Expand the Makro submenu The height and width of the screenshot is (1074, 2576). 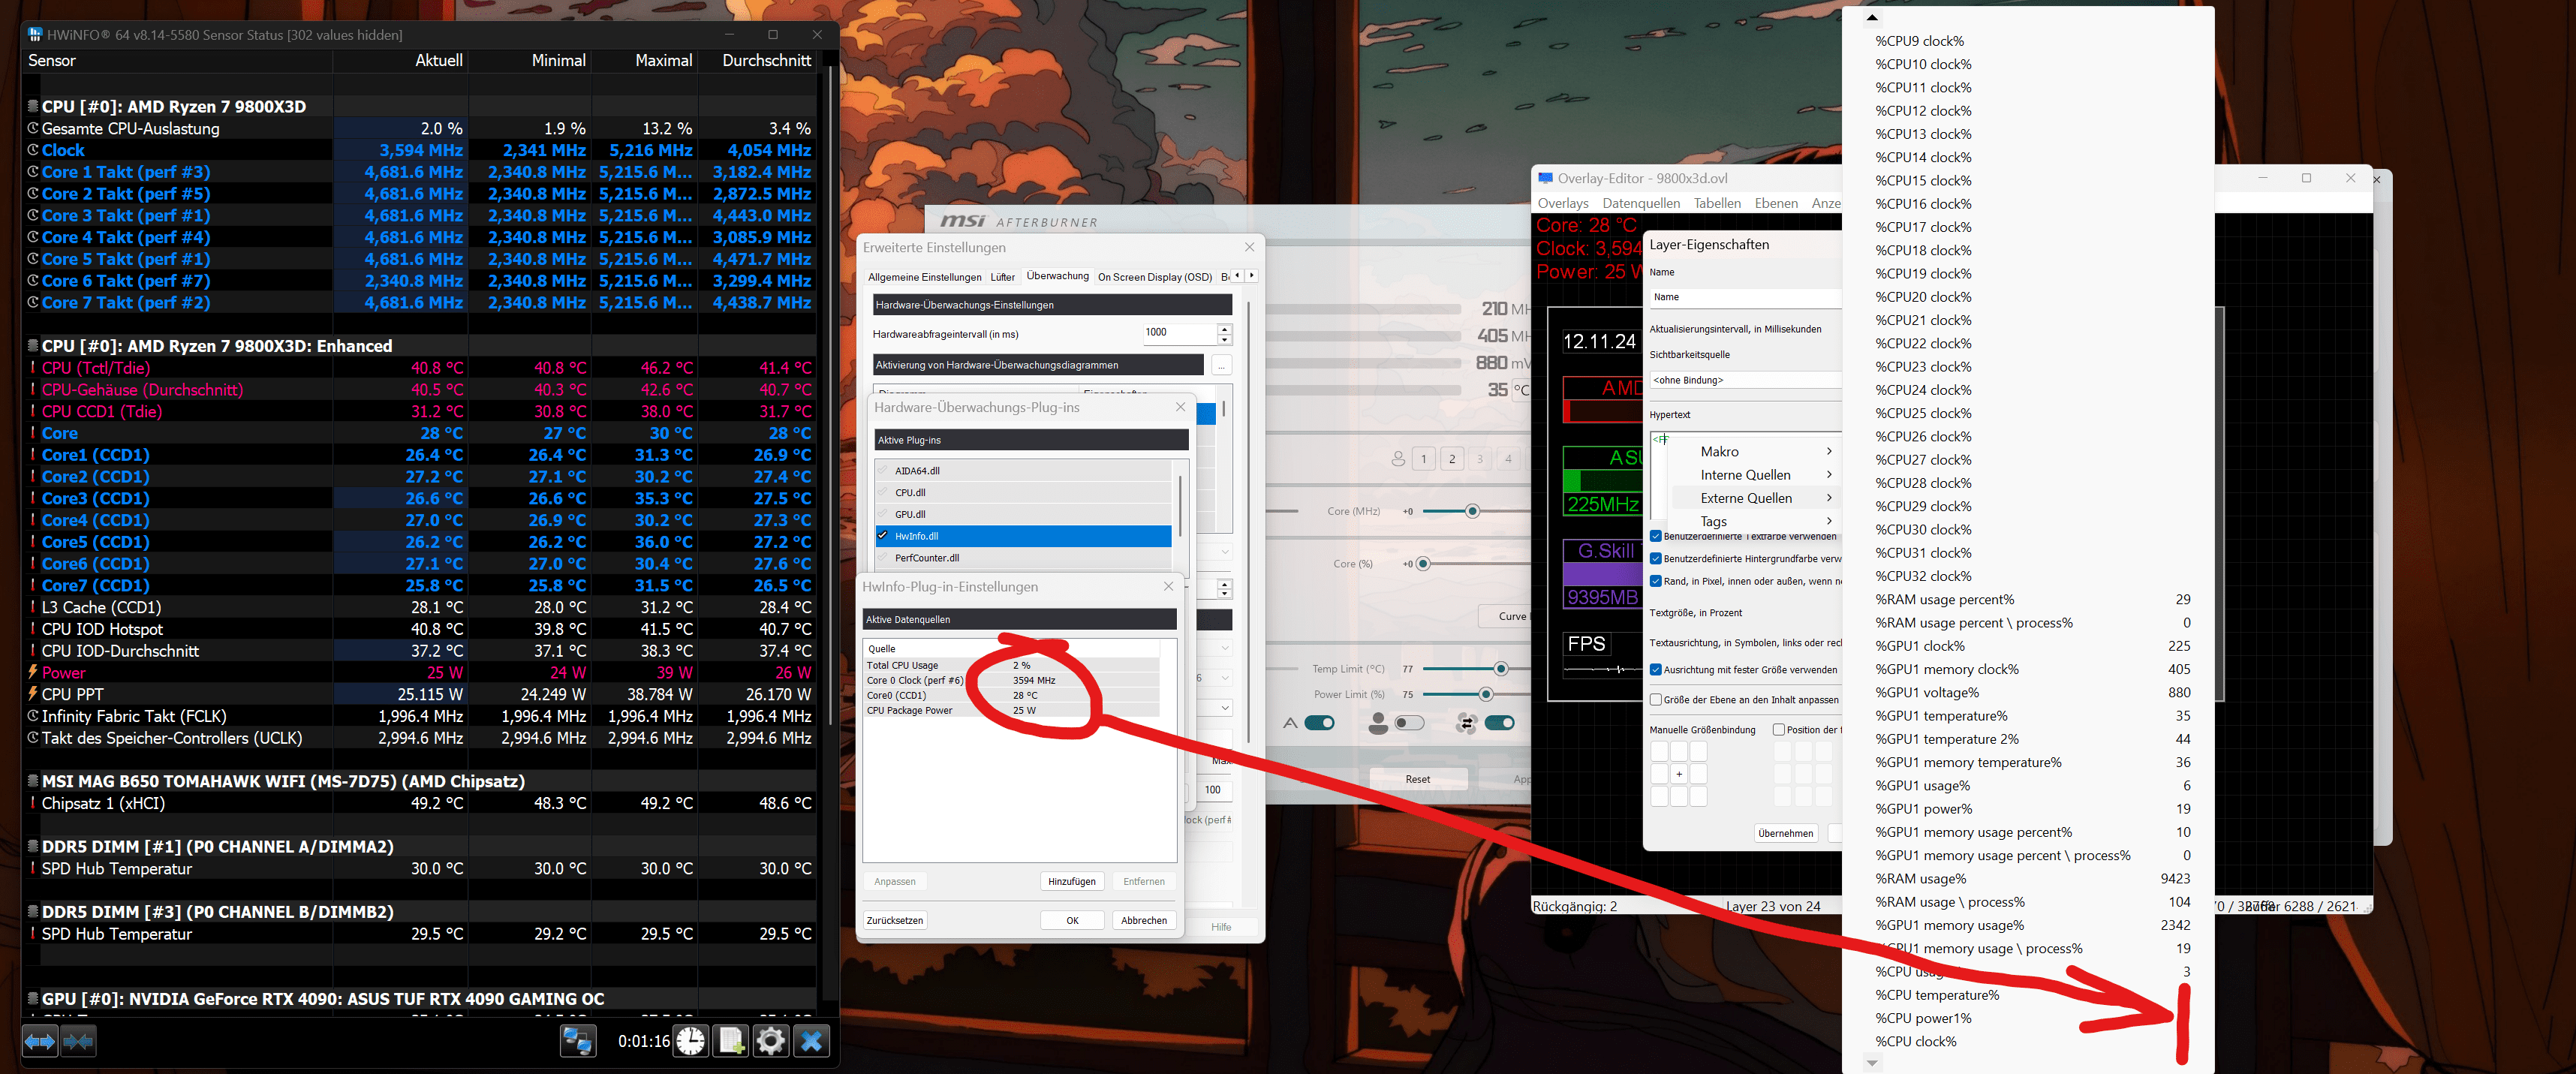1757,452
